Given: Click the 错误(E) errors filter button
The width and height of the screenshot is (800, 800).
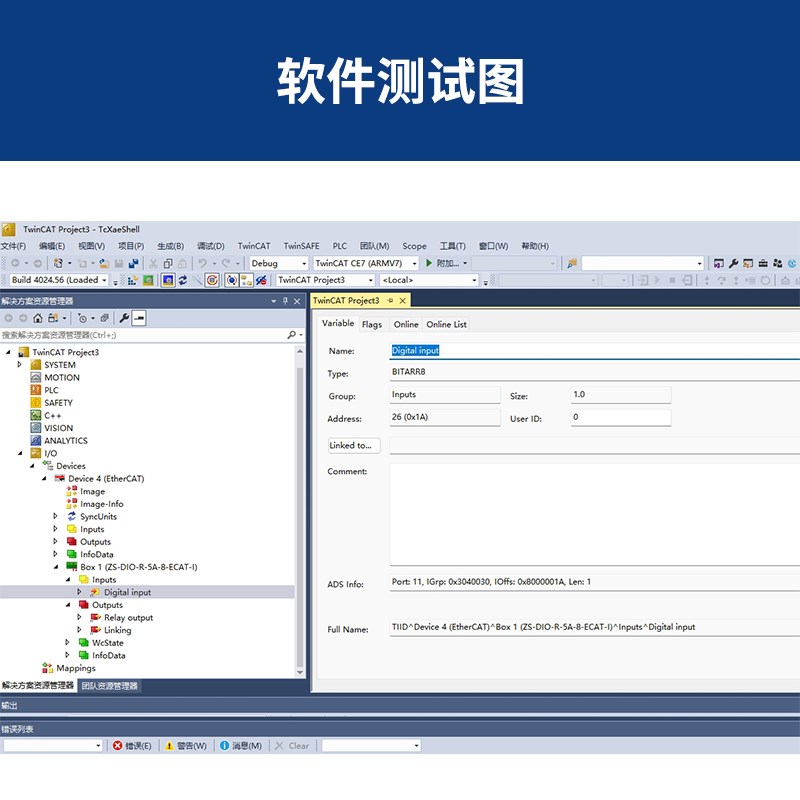Looking at the screenshot, I should (132, 746).
